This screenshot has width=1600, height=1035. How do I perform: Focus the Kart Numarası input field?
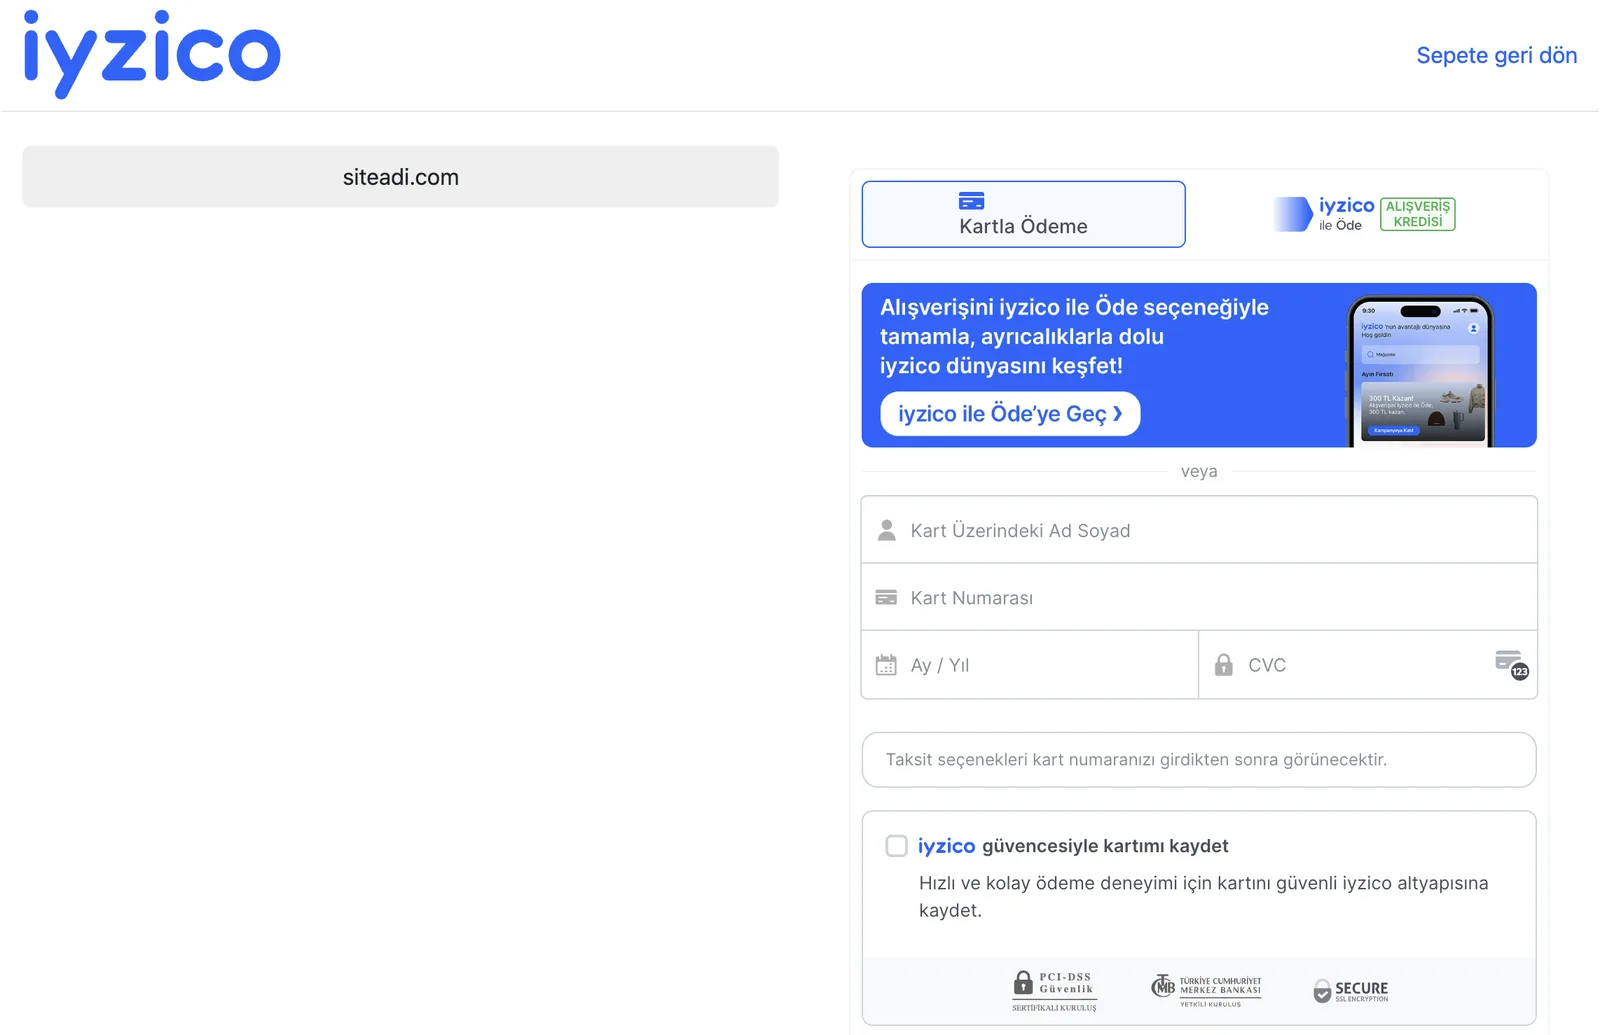(x=1199, y=597)
